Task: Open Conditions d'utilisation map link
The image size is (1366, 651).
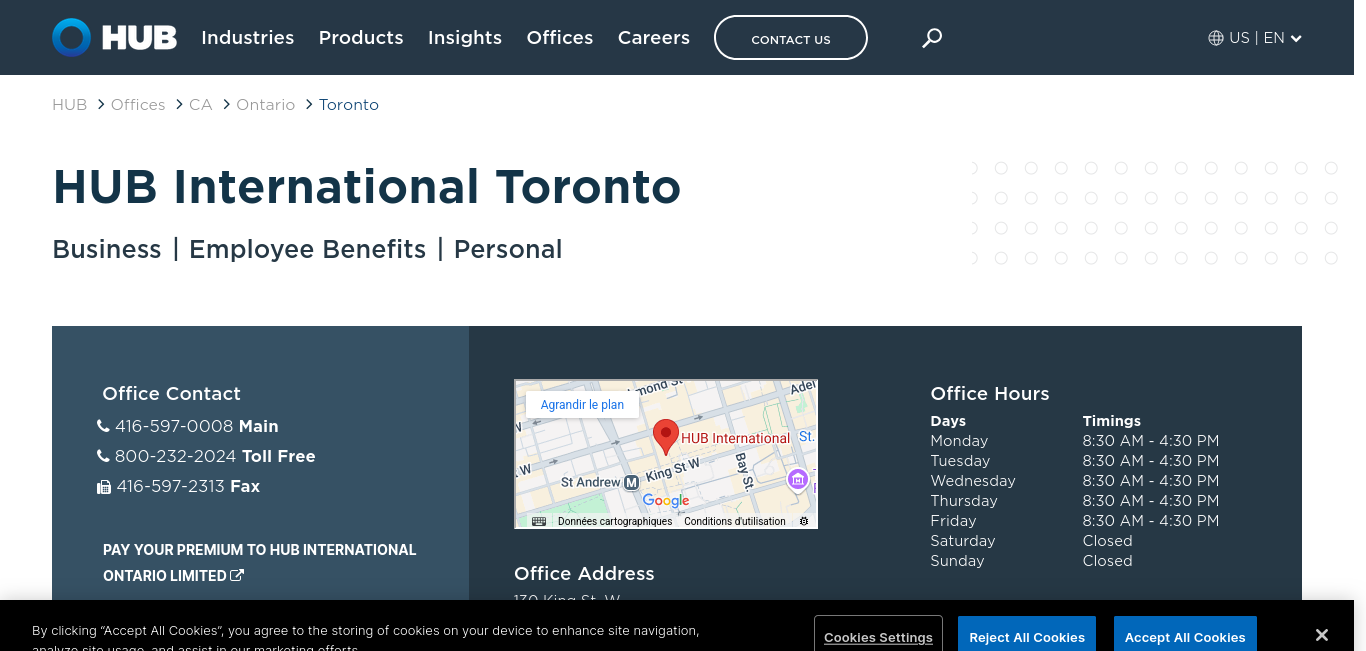Action: 735,521
